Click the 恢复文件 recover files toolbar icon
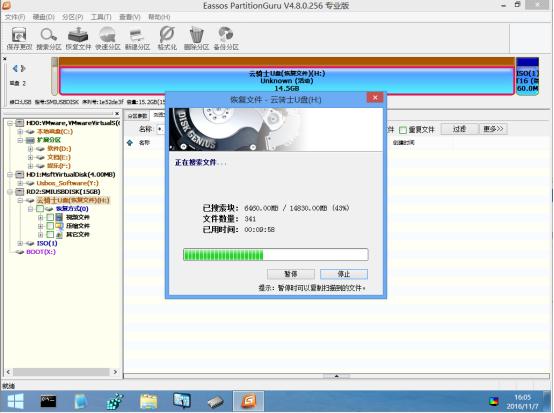Image resolution: width=554 pixels, height=413 pixels. (78, 35)
